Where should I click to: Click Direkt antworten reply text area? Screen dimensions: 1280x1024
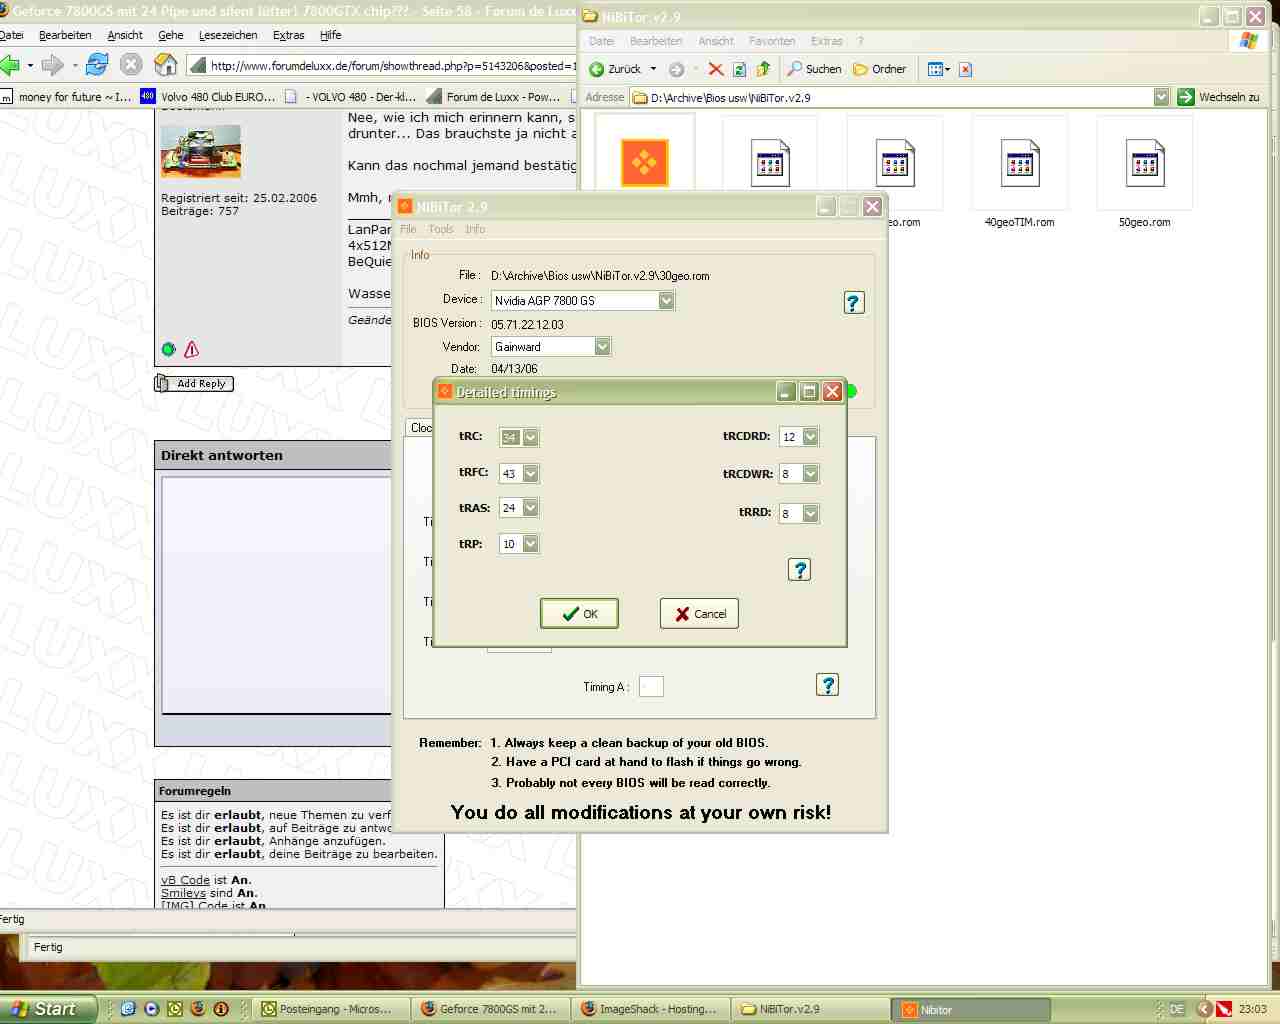277,595
